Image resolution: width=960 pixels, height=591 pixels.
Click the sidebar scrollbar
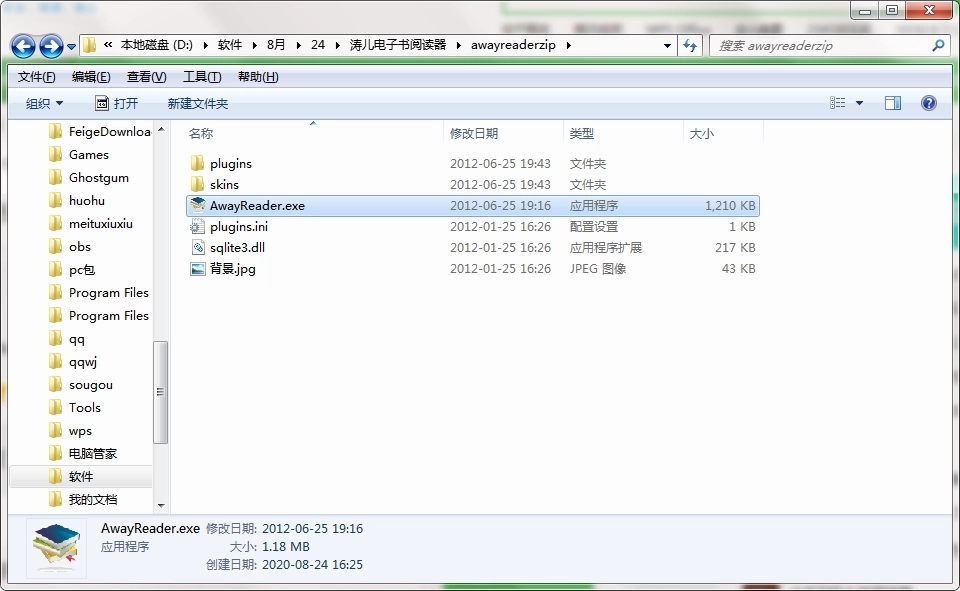coord(161,390)
